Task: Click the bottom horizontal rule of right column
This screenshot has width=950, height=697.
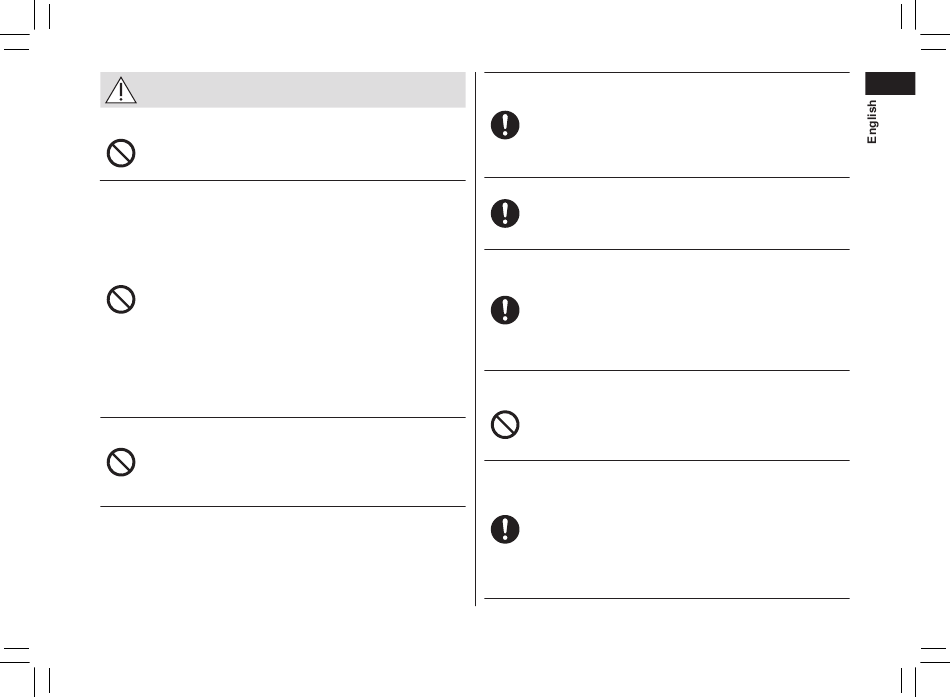Action: click(x=667, y=599)
